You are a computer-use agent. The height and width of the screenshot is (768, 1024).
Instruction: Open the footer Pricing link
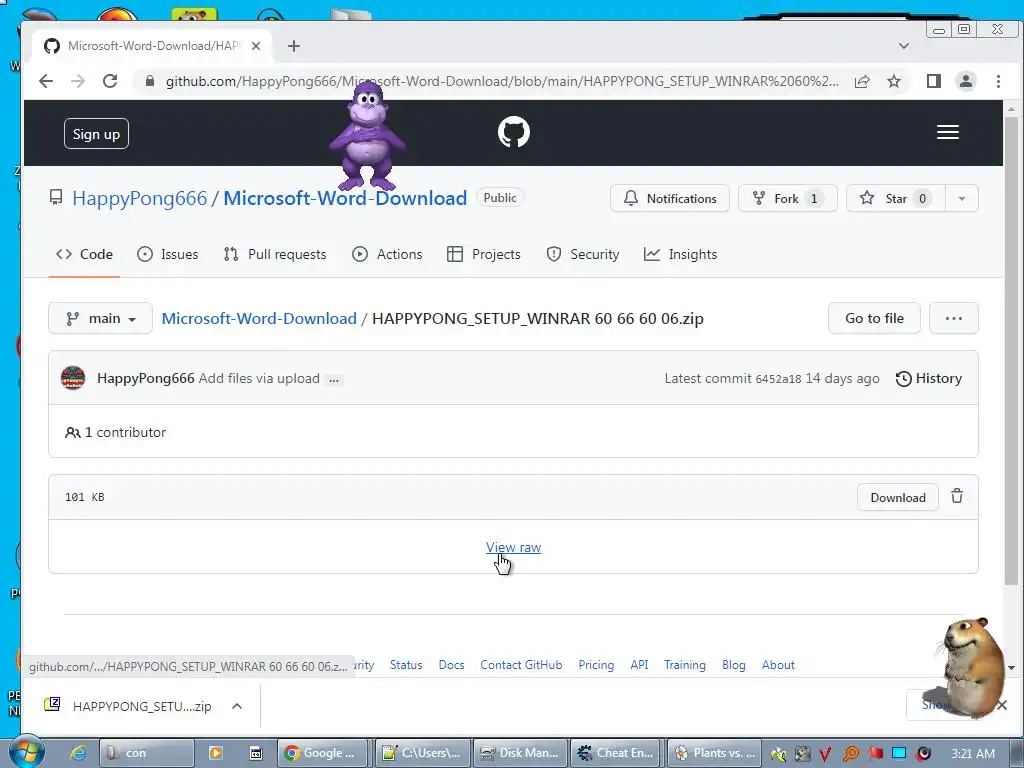pyautogui.click(x=596, y=665)
